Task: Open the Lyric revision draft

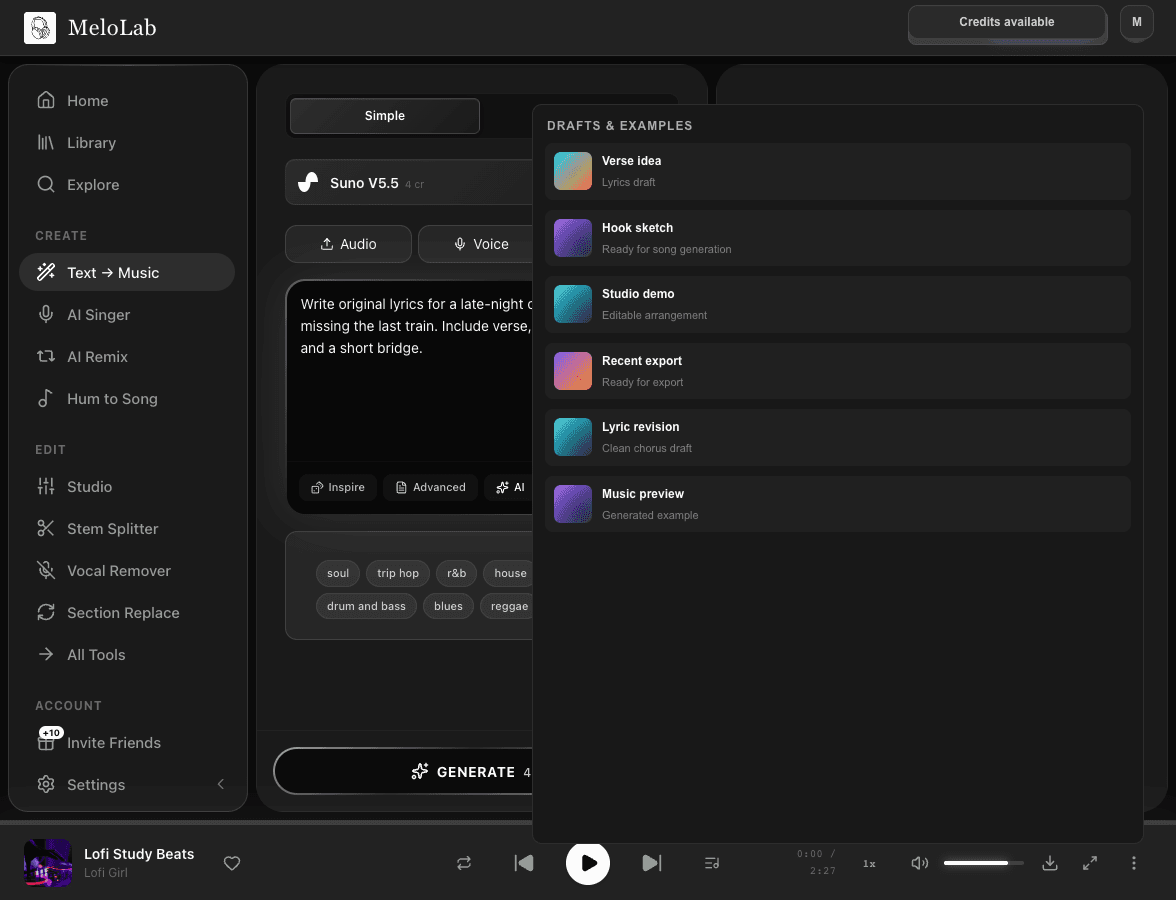Action: [838, 437]
